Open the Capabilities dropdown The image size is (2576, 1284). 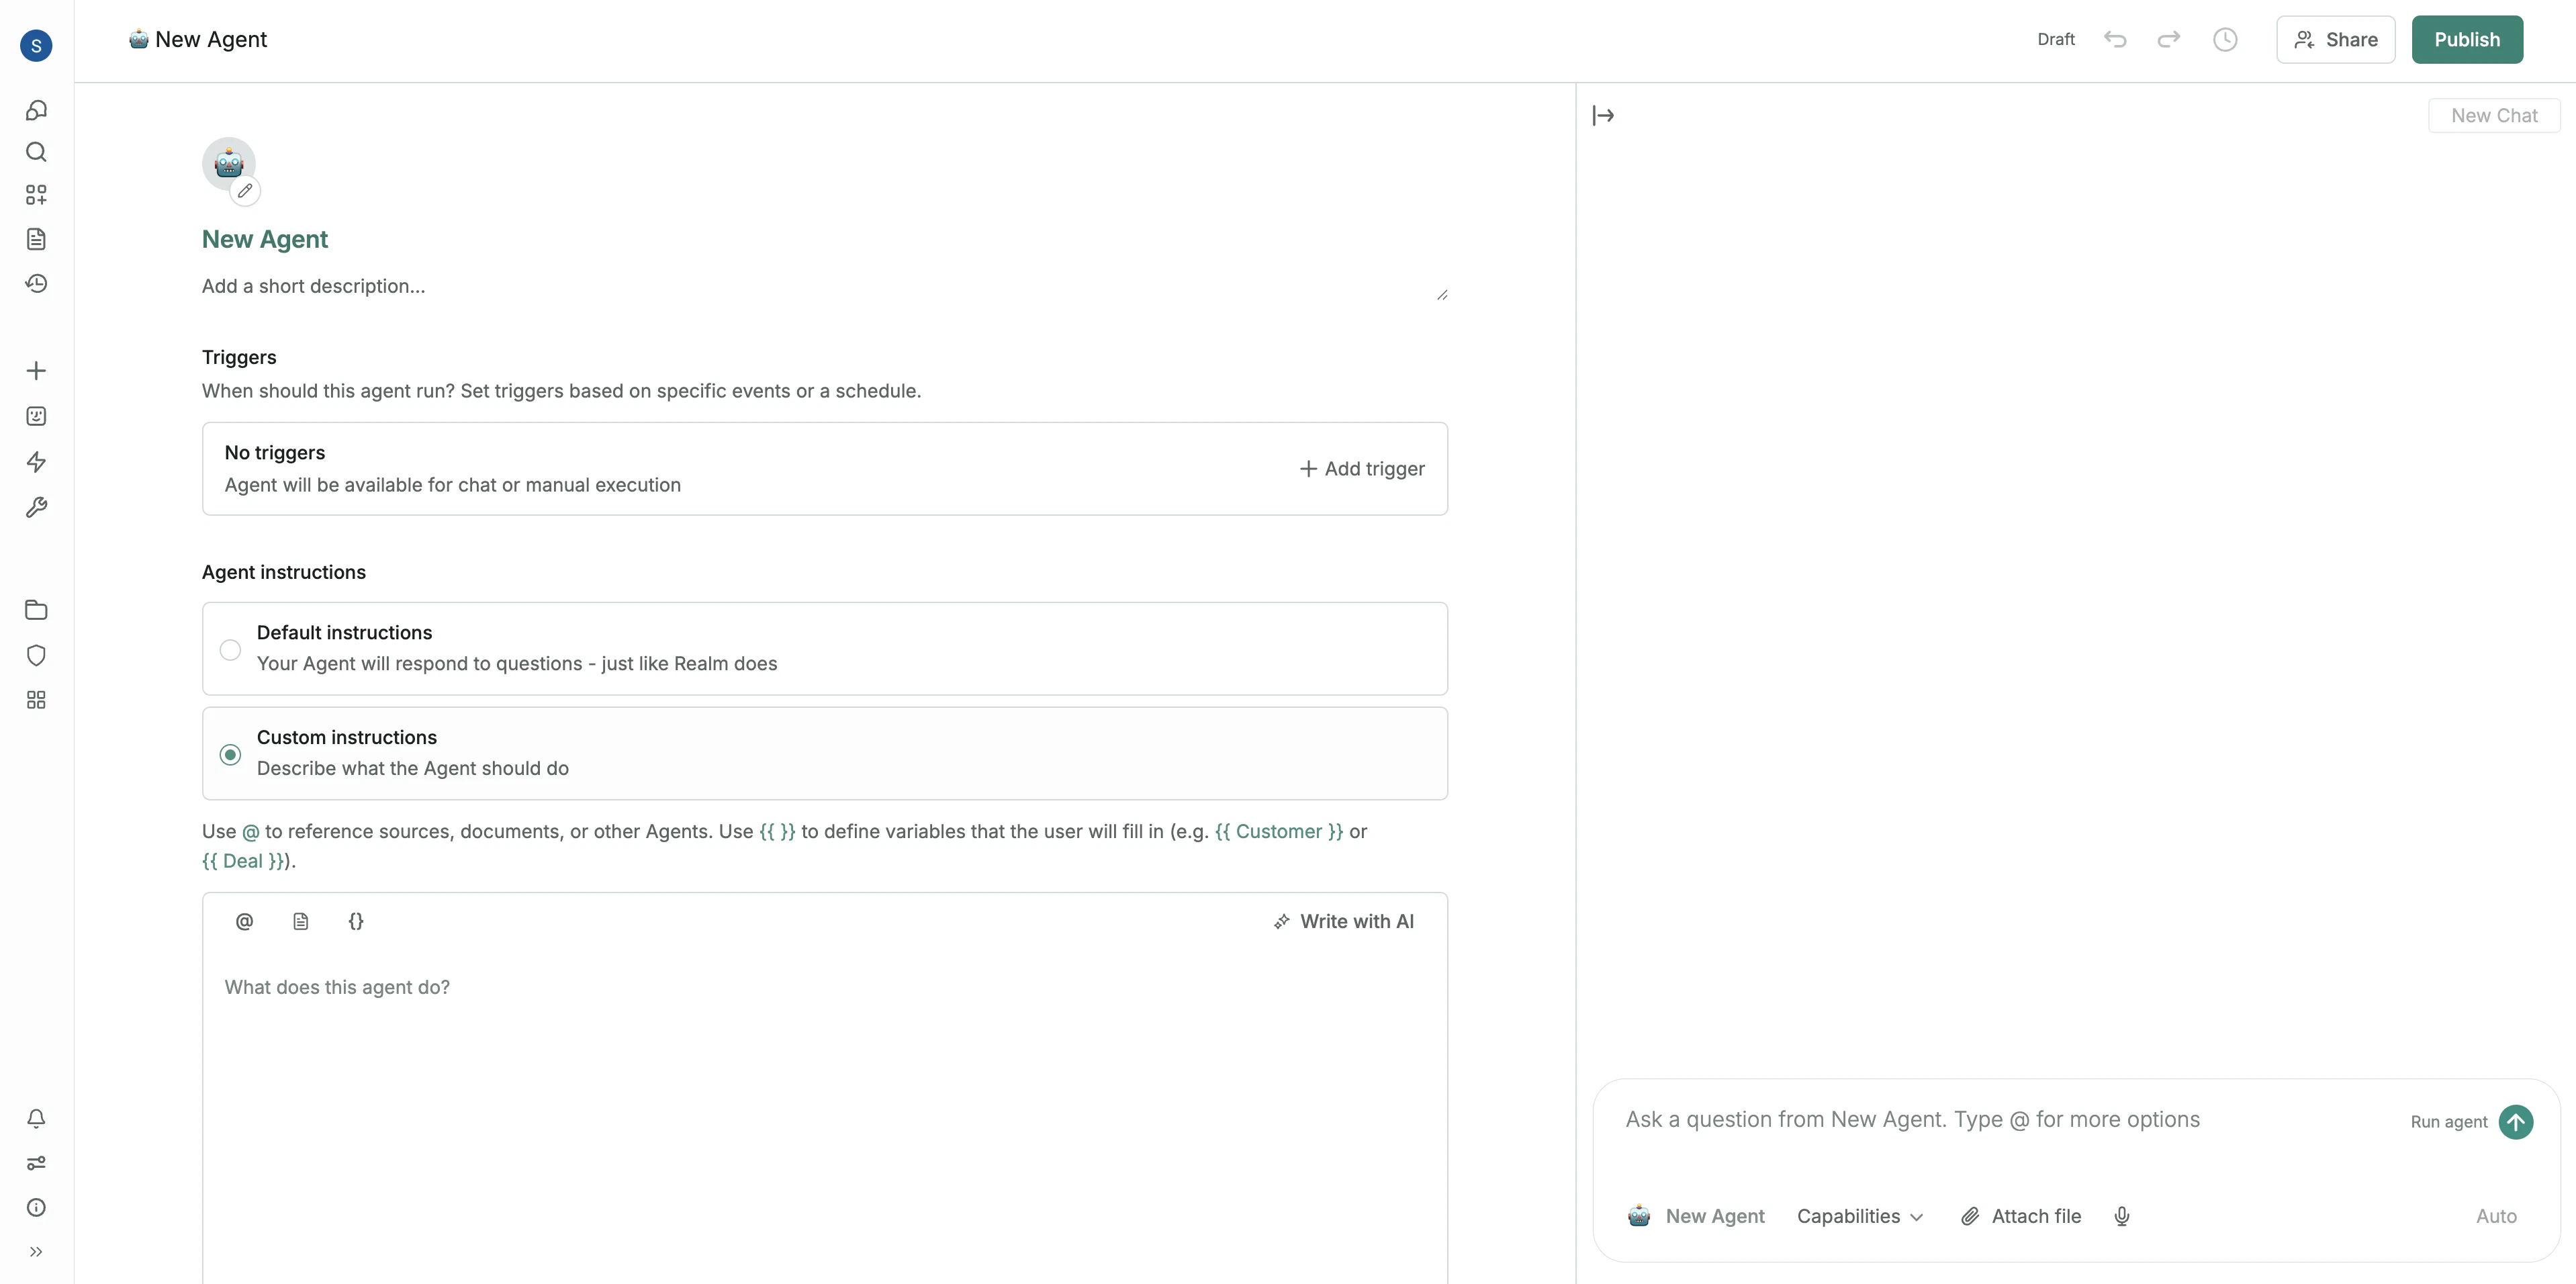pyautogui.click(x=1858, y=1216)
